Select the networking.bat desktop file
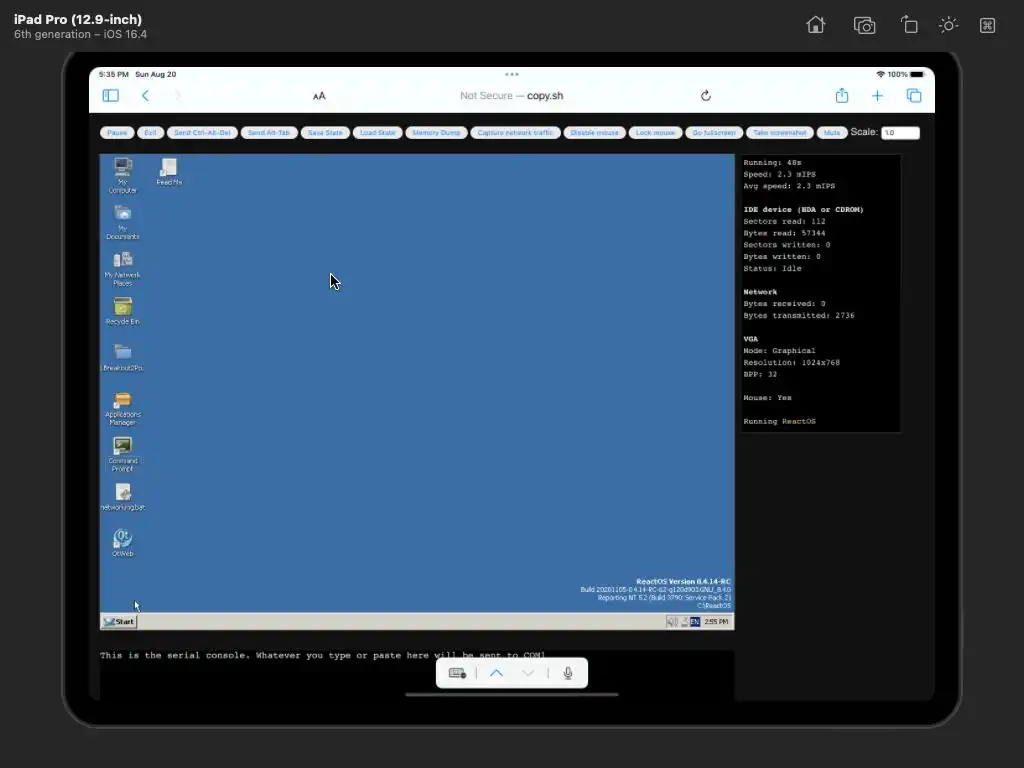The width and height of the screenshot is (1024, 768). click(x=123, y=496)
